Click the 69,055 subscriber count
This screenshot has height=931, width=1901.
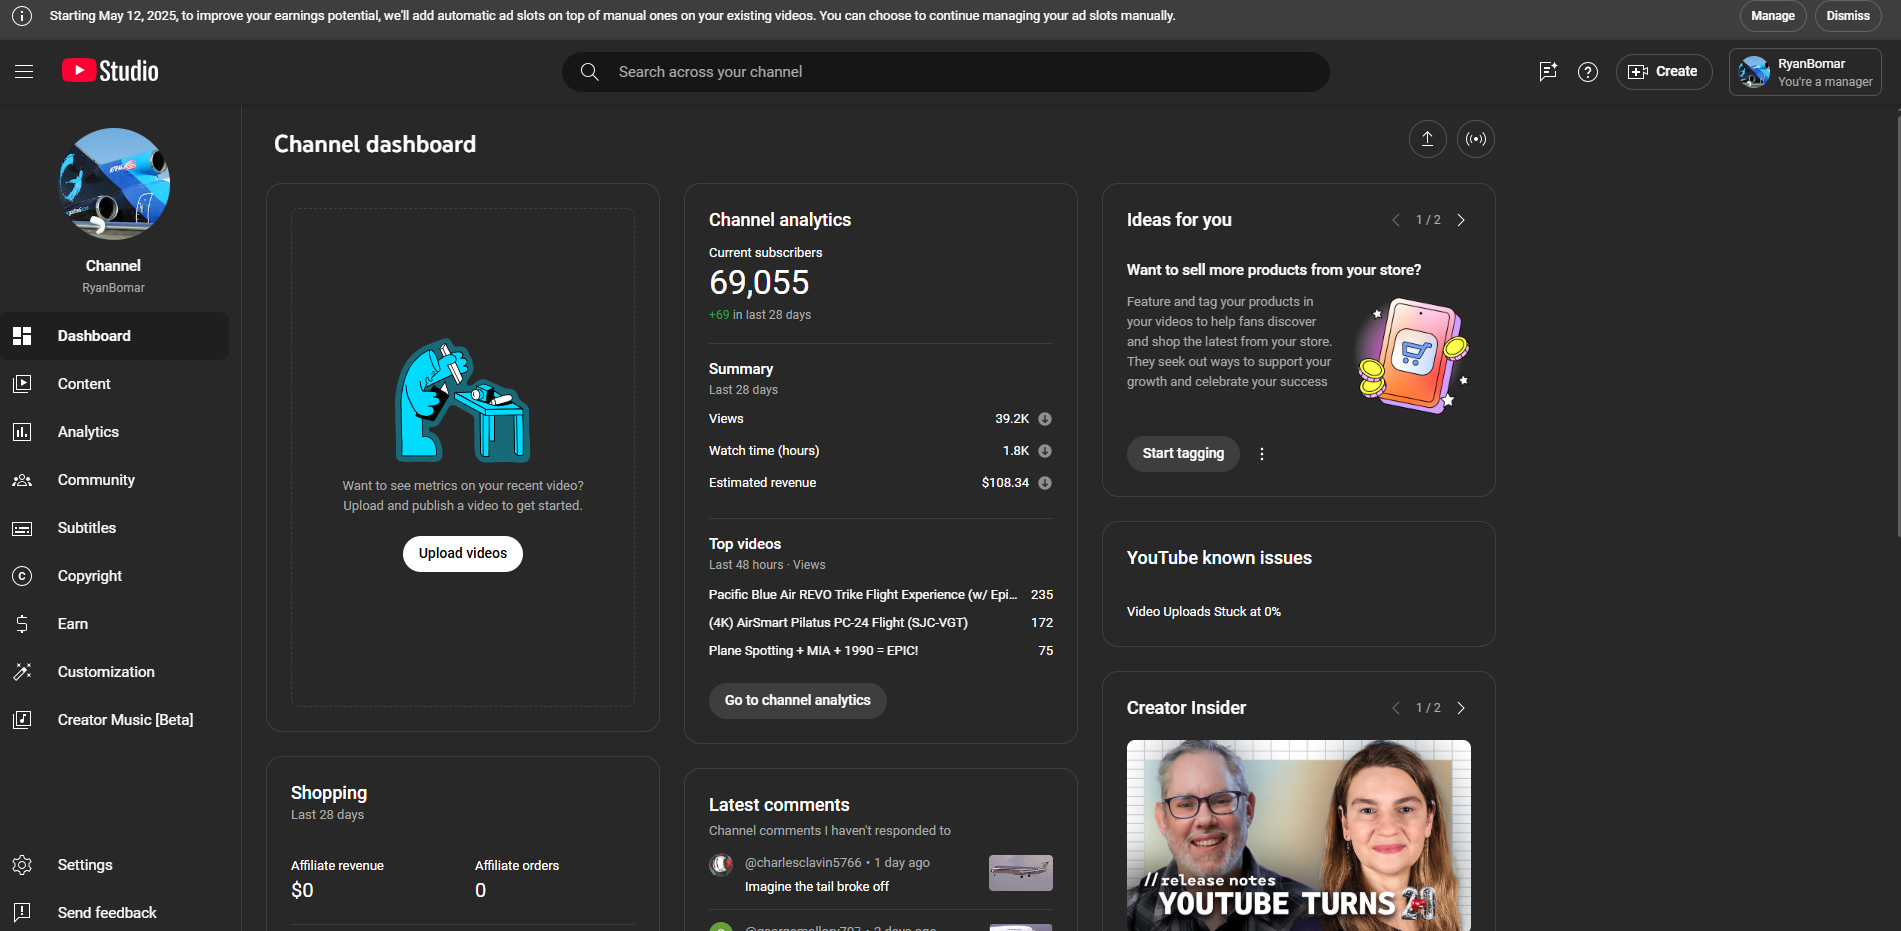point(759,283)
